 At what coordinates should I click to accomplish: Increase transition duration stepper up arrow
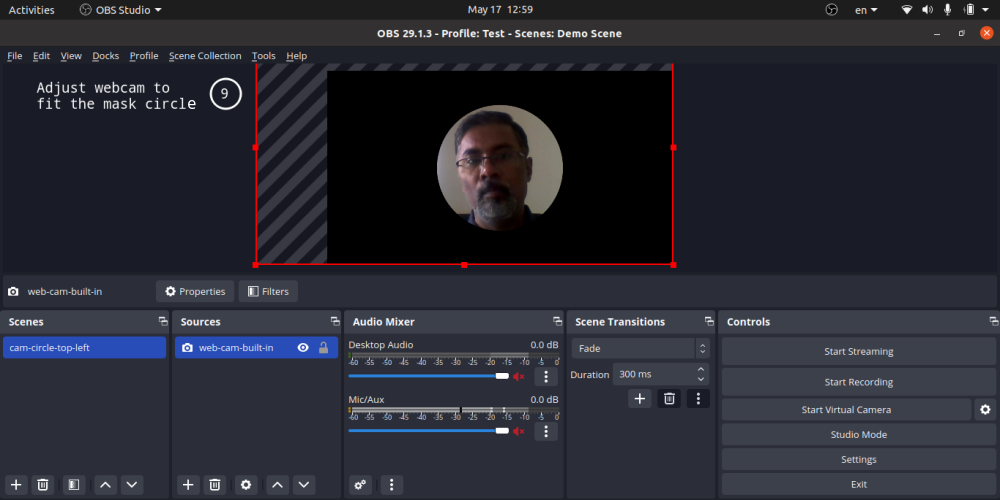coord(701,369)
